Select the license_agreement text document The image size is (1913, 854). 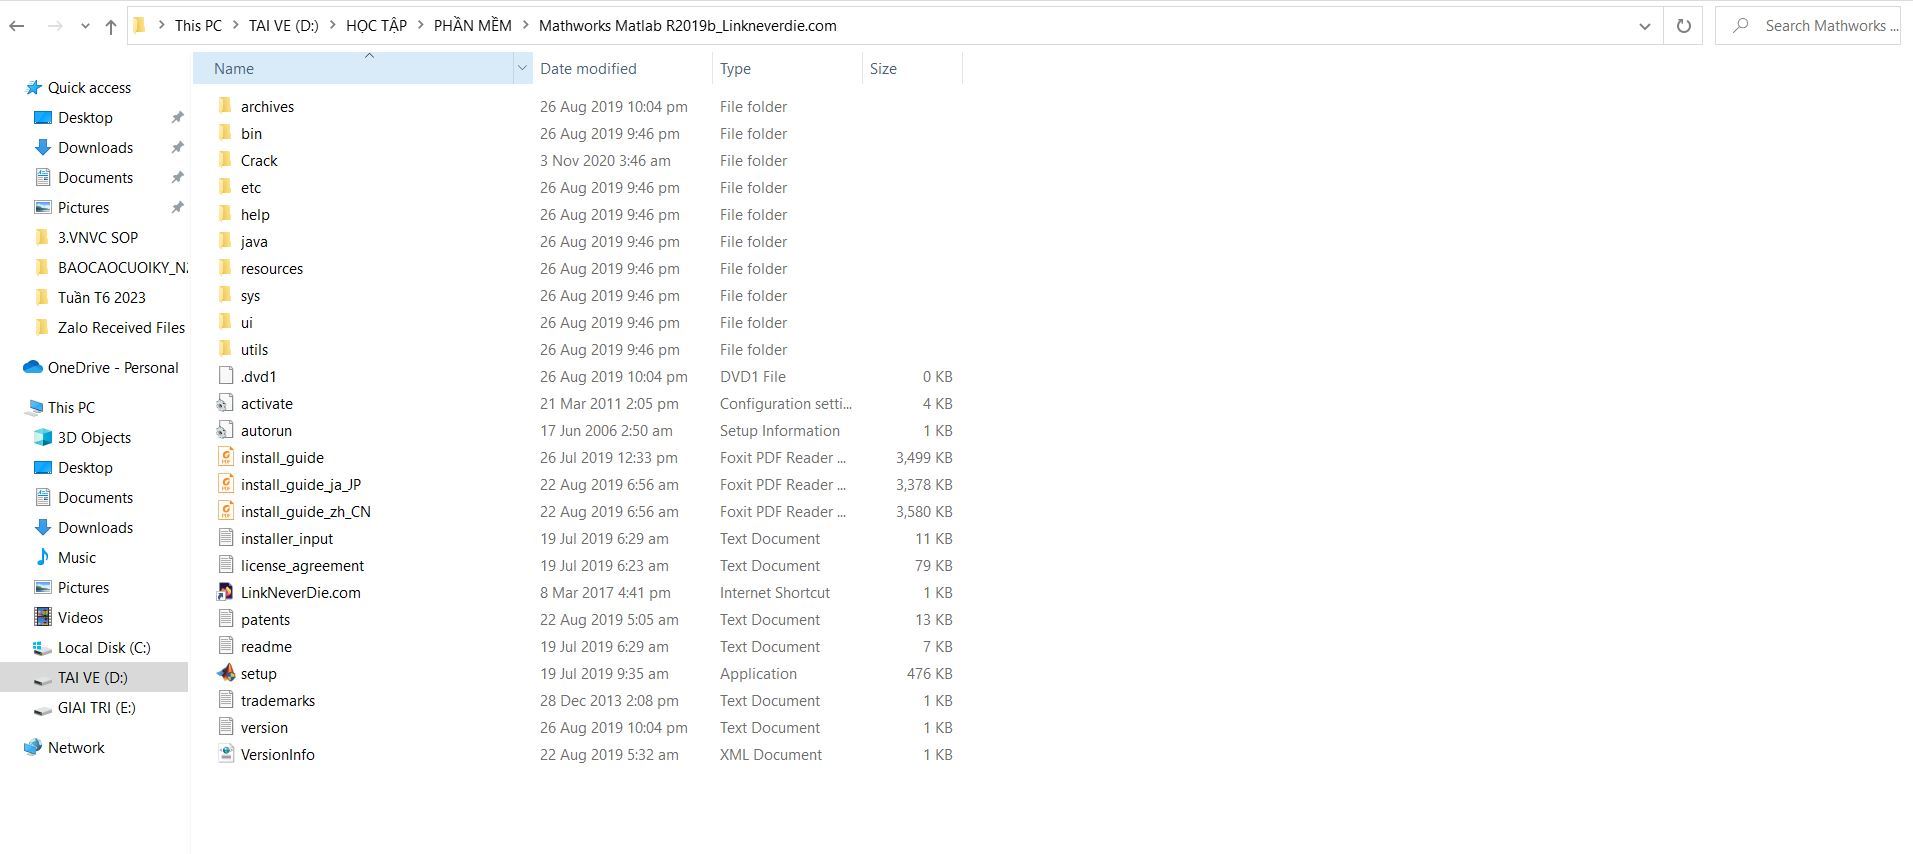302,565
